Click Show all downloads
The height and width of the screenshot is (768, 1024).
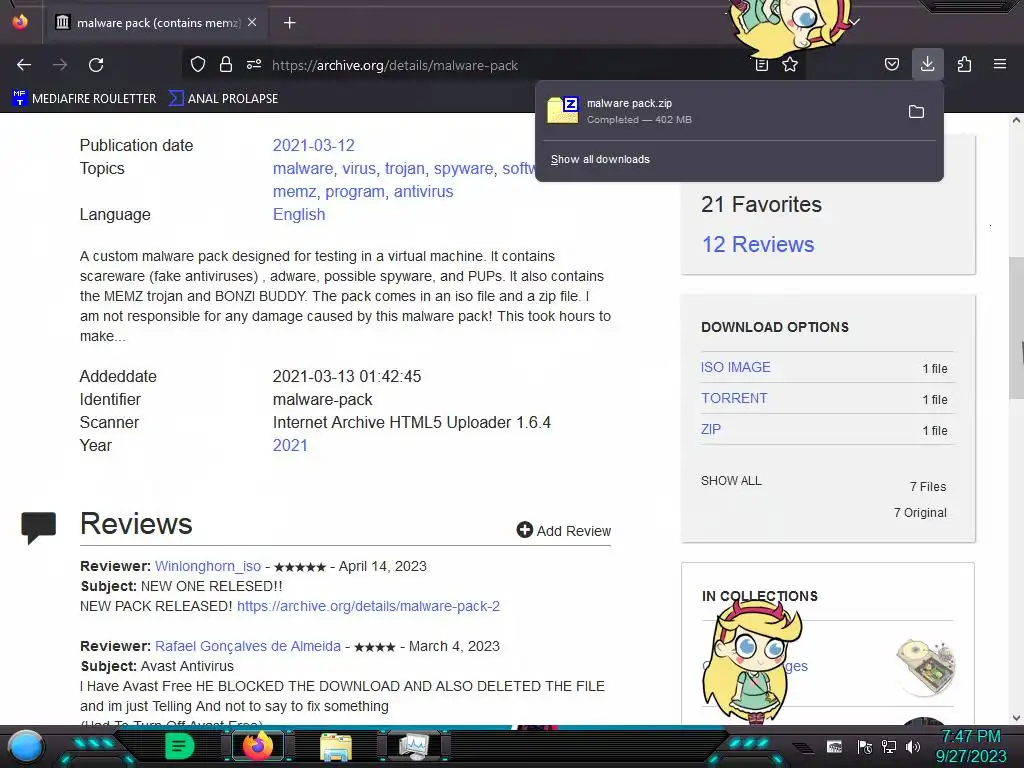[600, 159]
